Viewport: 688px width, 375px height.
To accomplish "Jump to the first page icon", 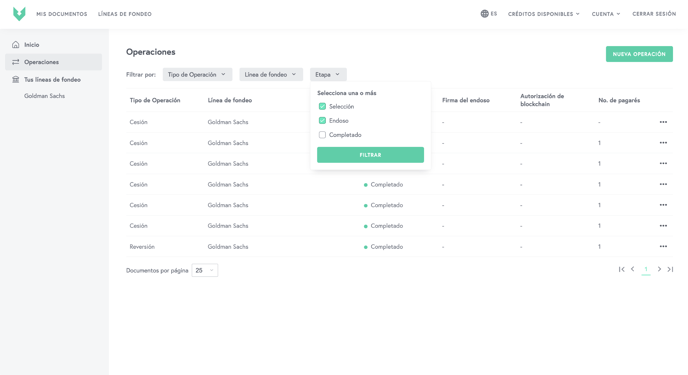I will click(621, 269).
